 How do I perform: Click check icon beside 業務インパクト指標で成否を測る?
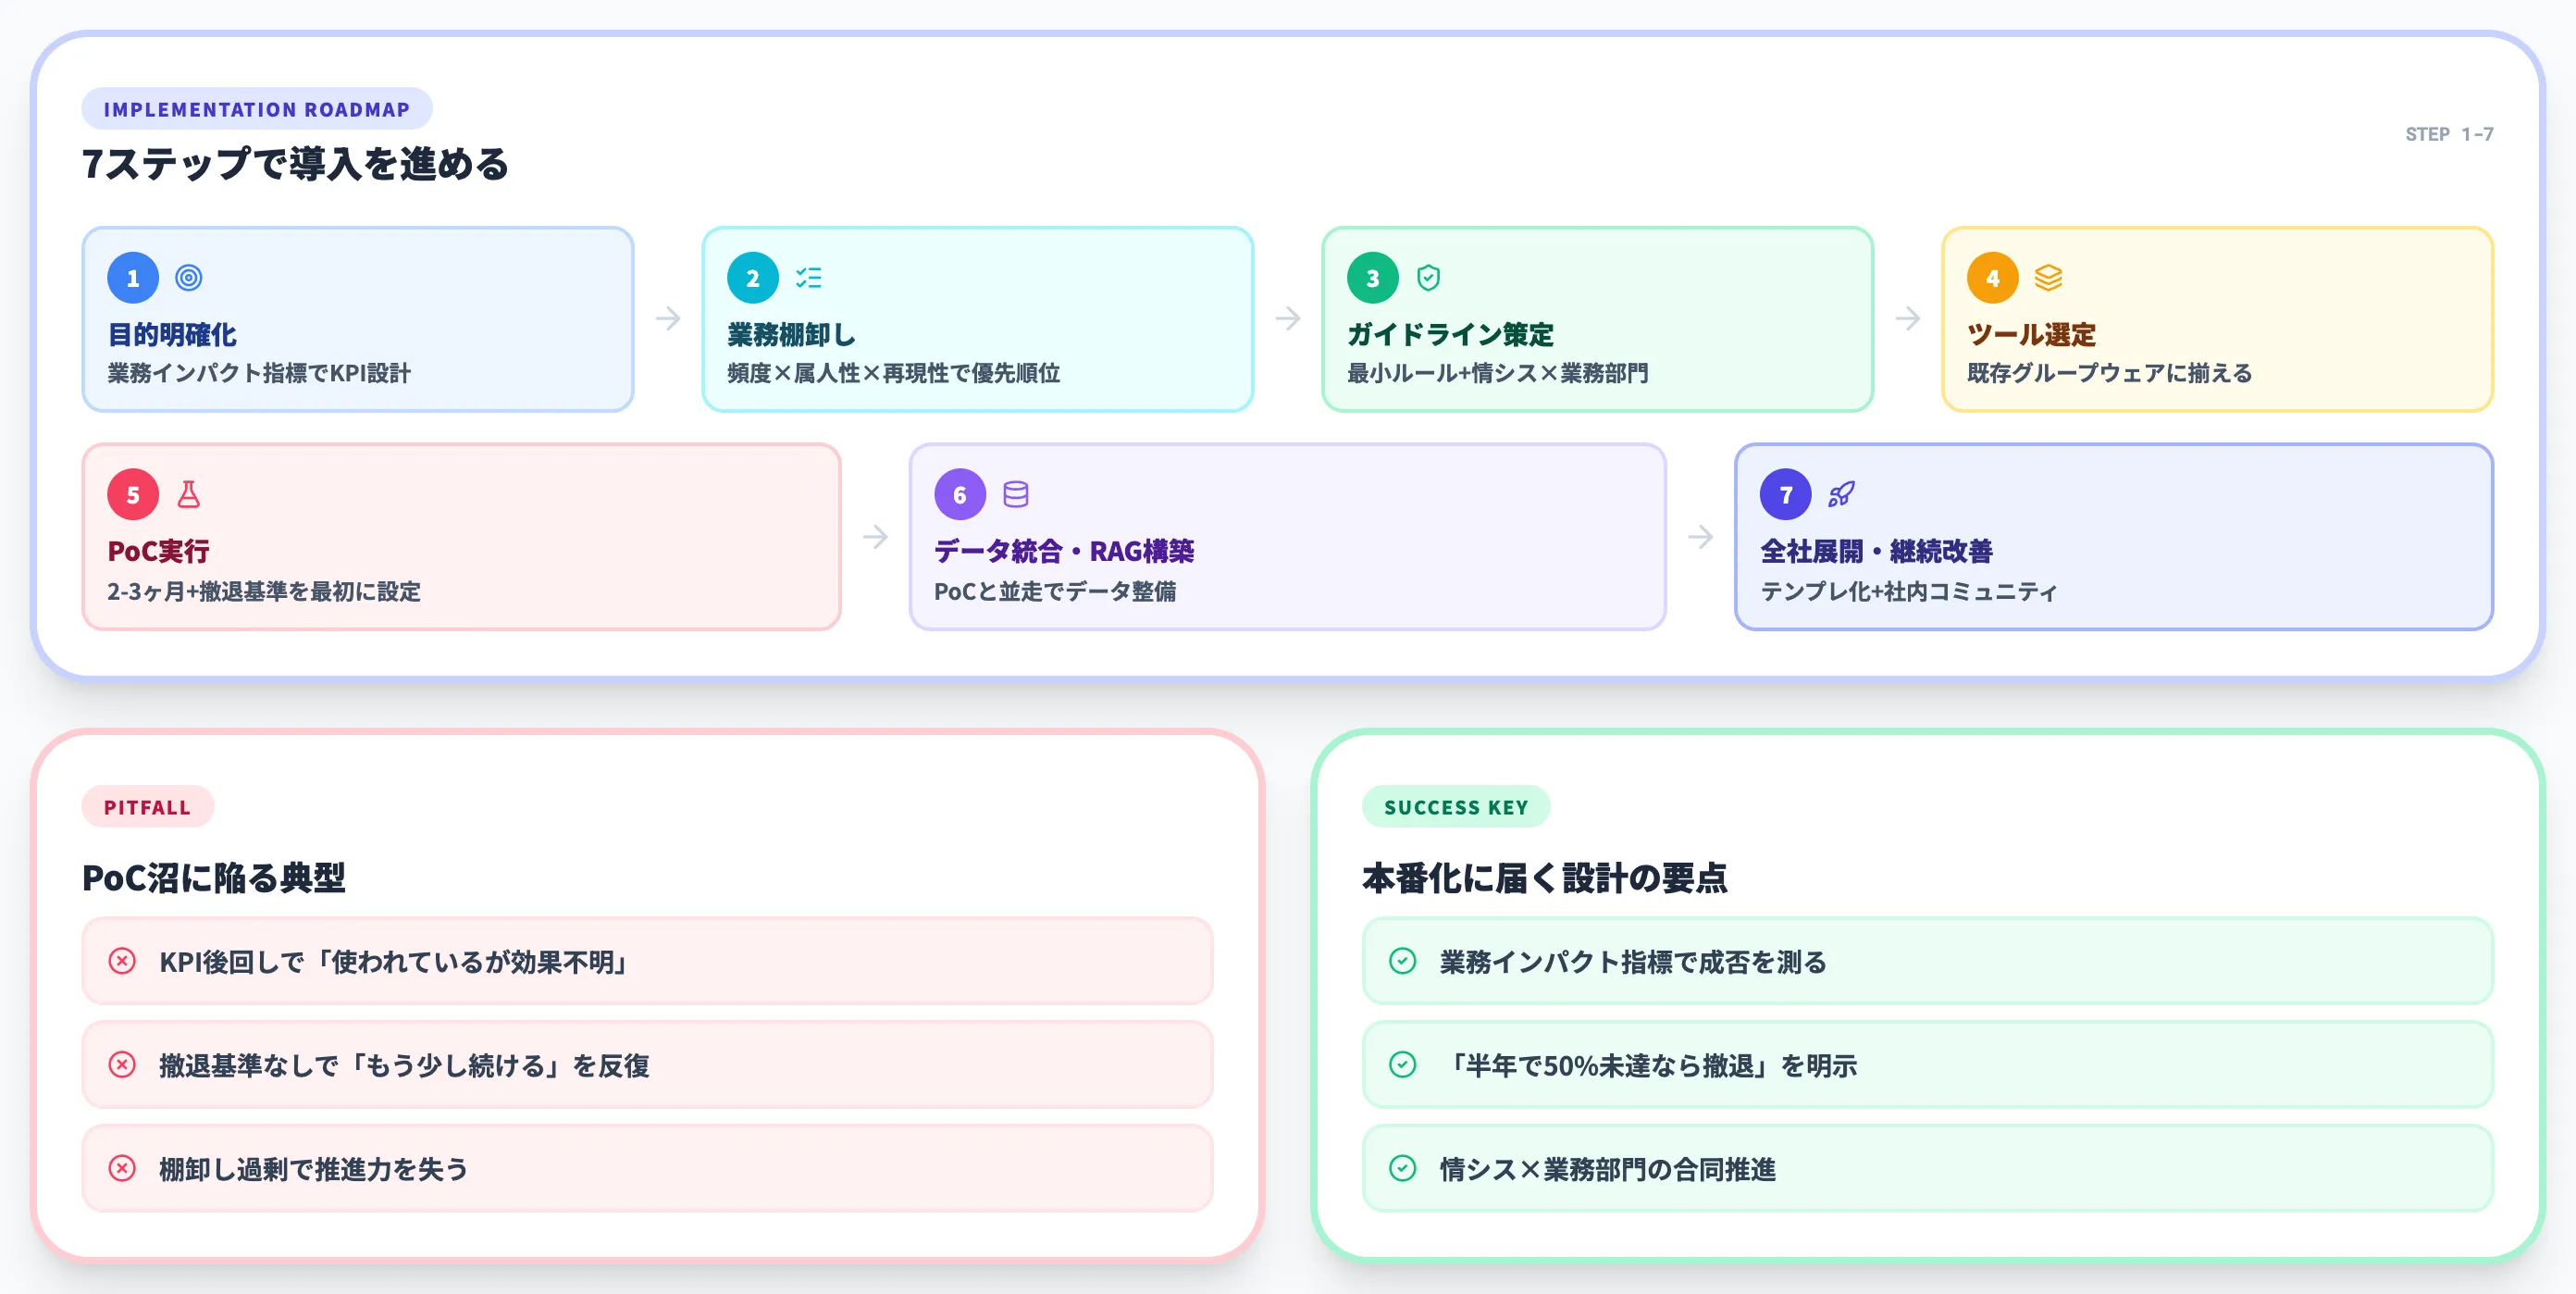pos(1403,961)
